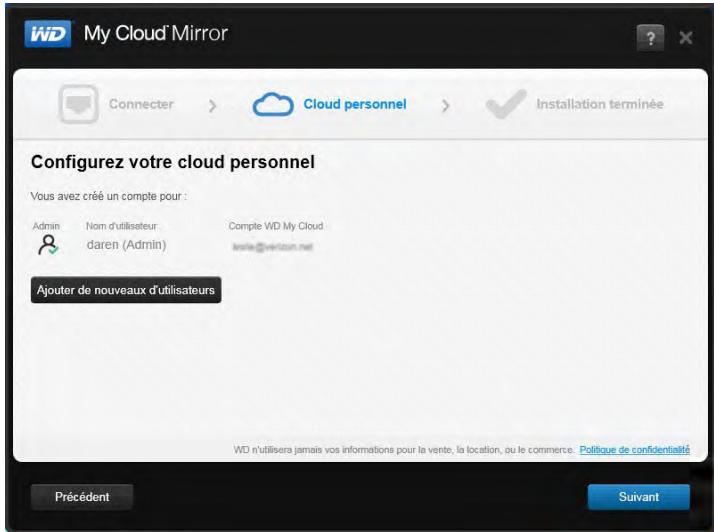Go to the Connecter step label
The image size is (714, 532).
141,104
